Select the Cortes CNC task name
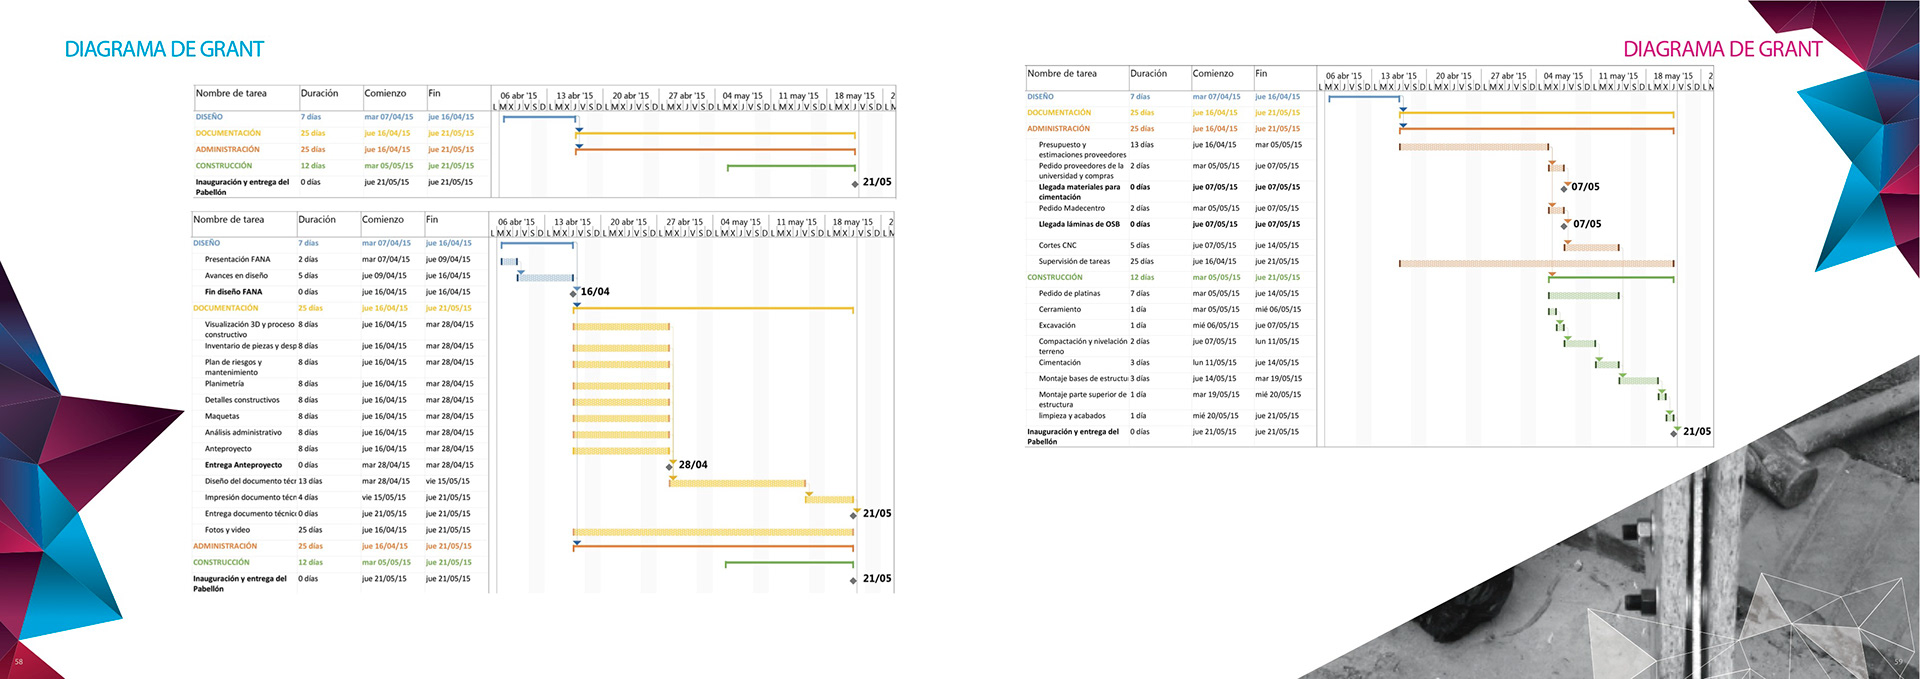This screenshot has height=679, width=1920. pyautogui.click(x=1057, y=245)
